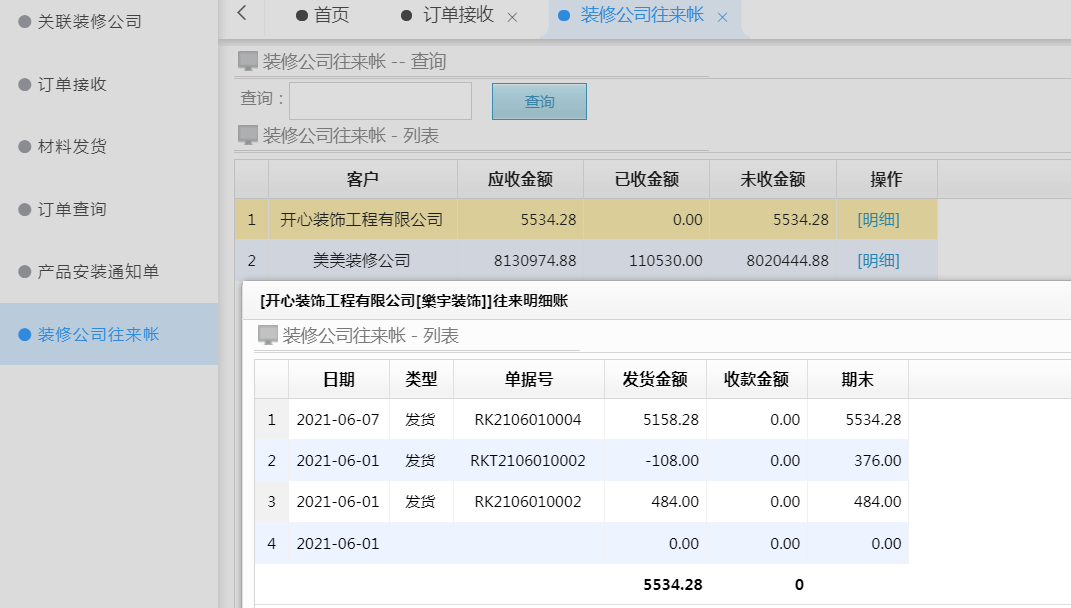Close the 订单接收 tab

tap(512, 17)
